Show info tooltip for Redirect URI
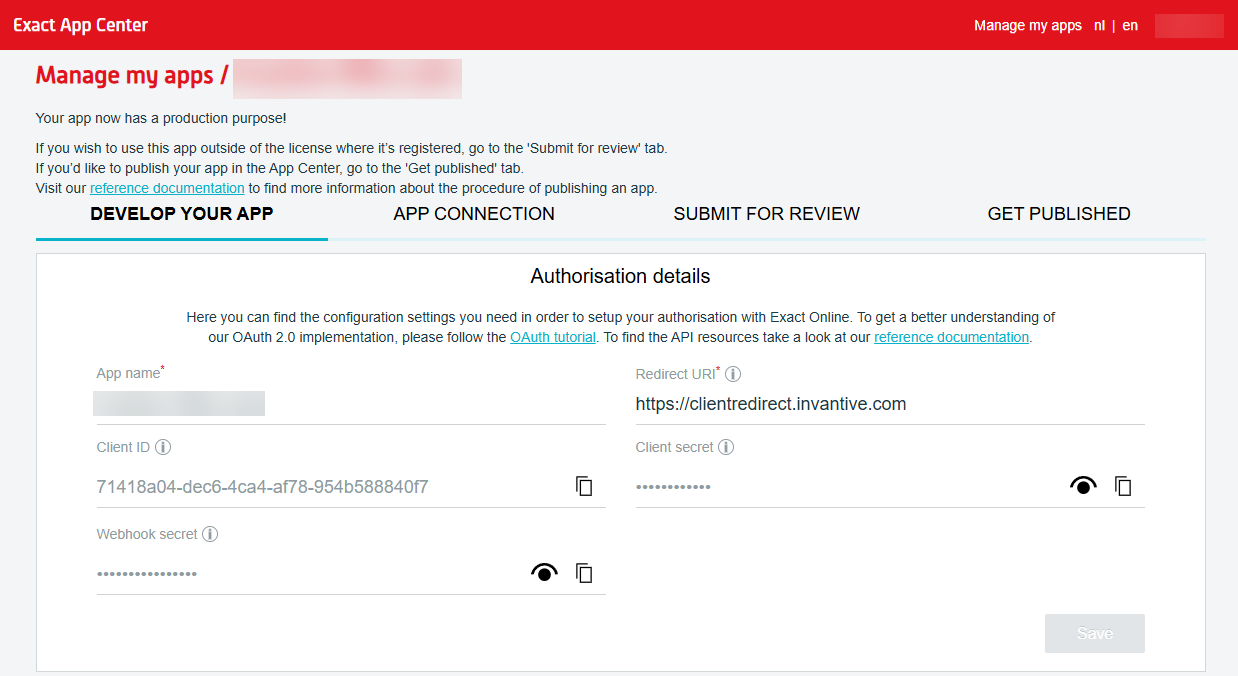The image size is (1238, 676). click(x=733, y=374)
